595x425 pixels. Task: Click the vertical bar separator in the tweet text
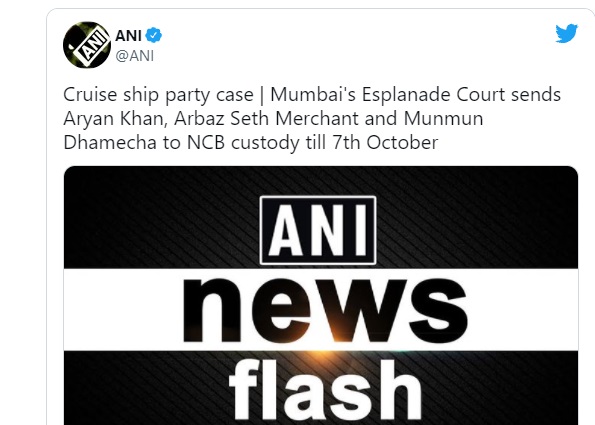[x=262, y=95]
